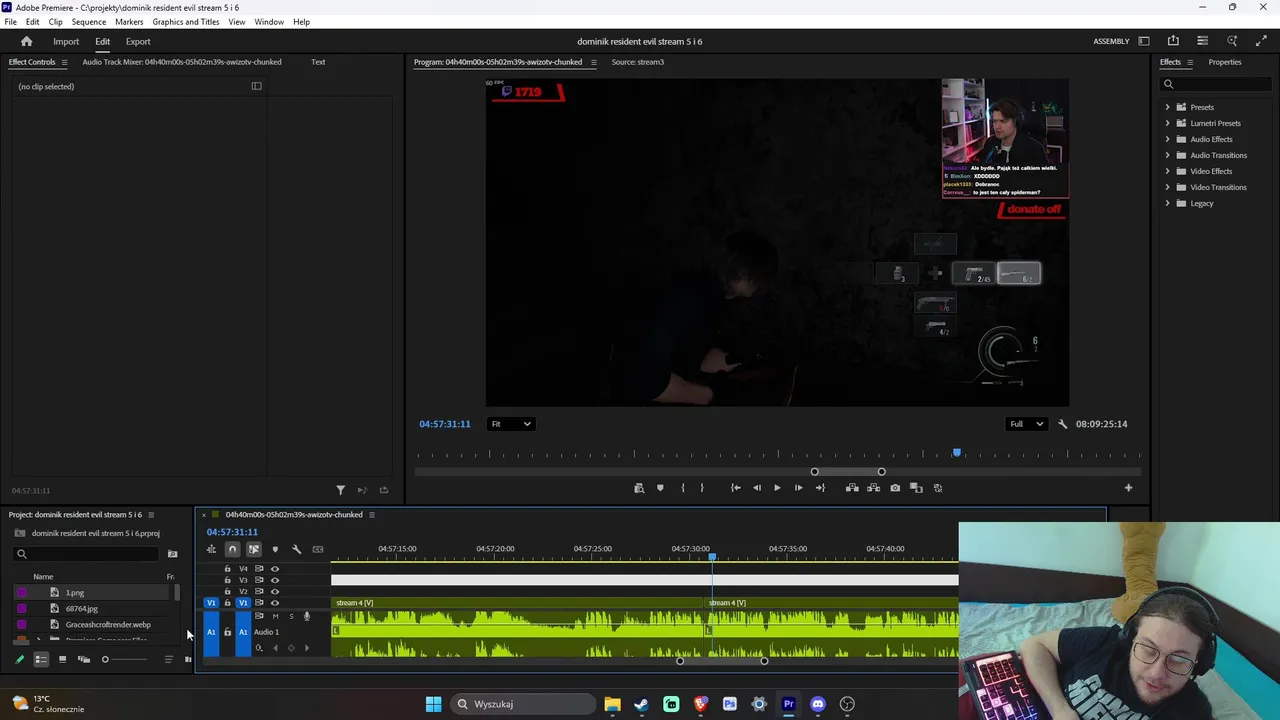Switch to the Export workspace
This screenshot has width=1280, height=720.
tap(138, 41)
